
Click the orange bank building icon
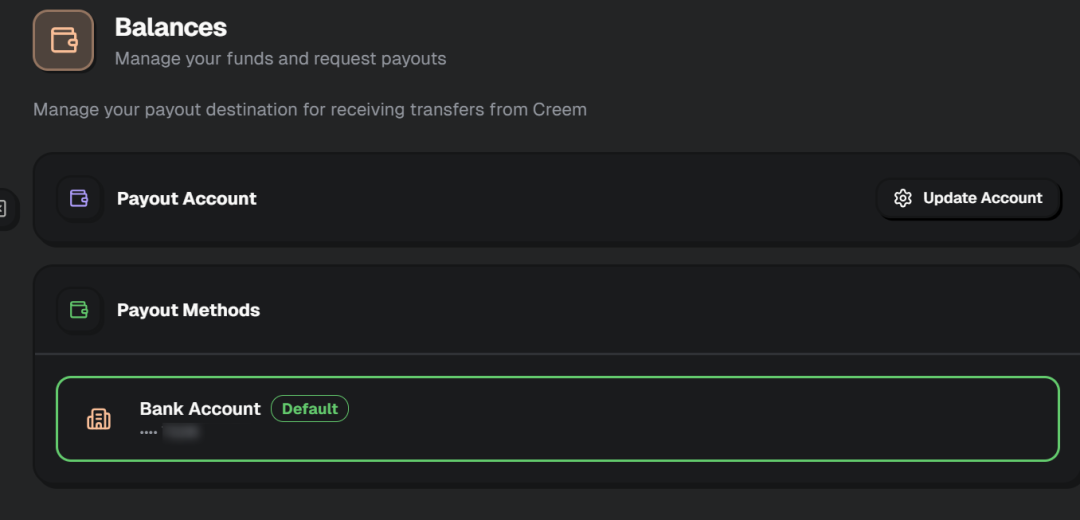[99, 419]
